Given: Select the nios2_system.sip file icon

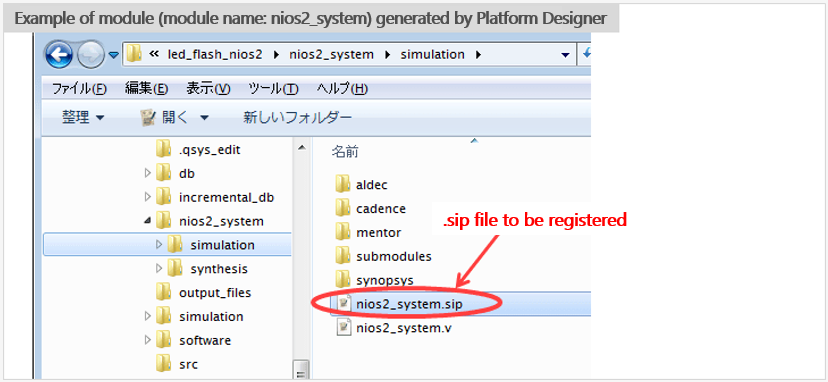Looking at the screenshot, I should click(x=344, y=303).
